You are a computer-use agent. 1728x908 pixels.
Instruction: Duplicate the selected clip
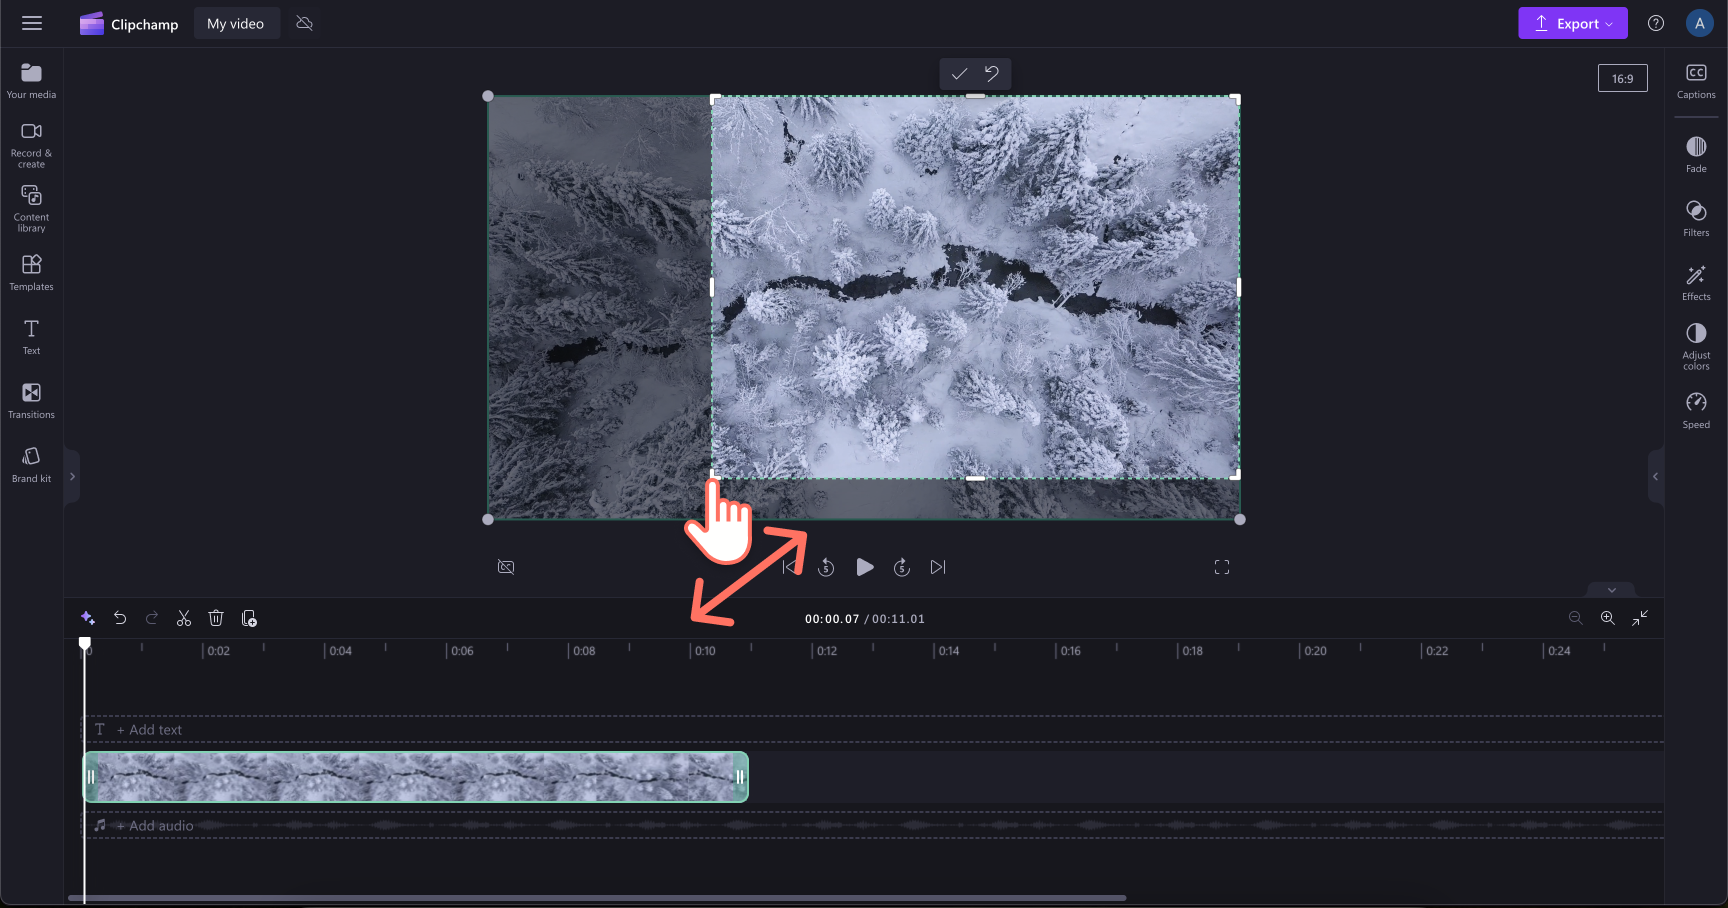(249, 618)
